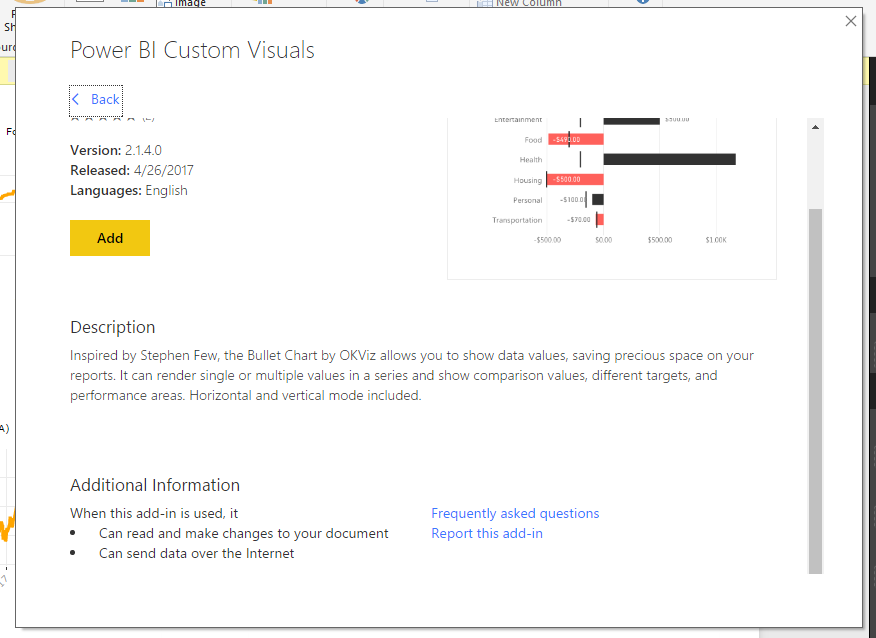Open Frequently asked questions link
Screen dimensions: 876x638
pyautogui.click(x=515, y=513)
